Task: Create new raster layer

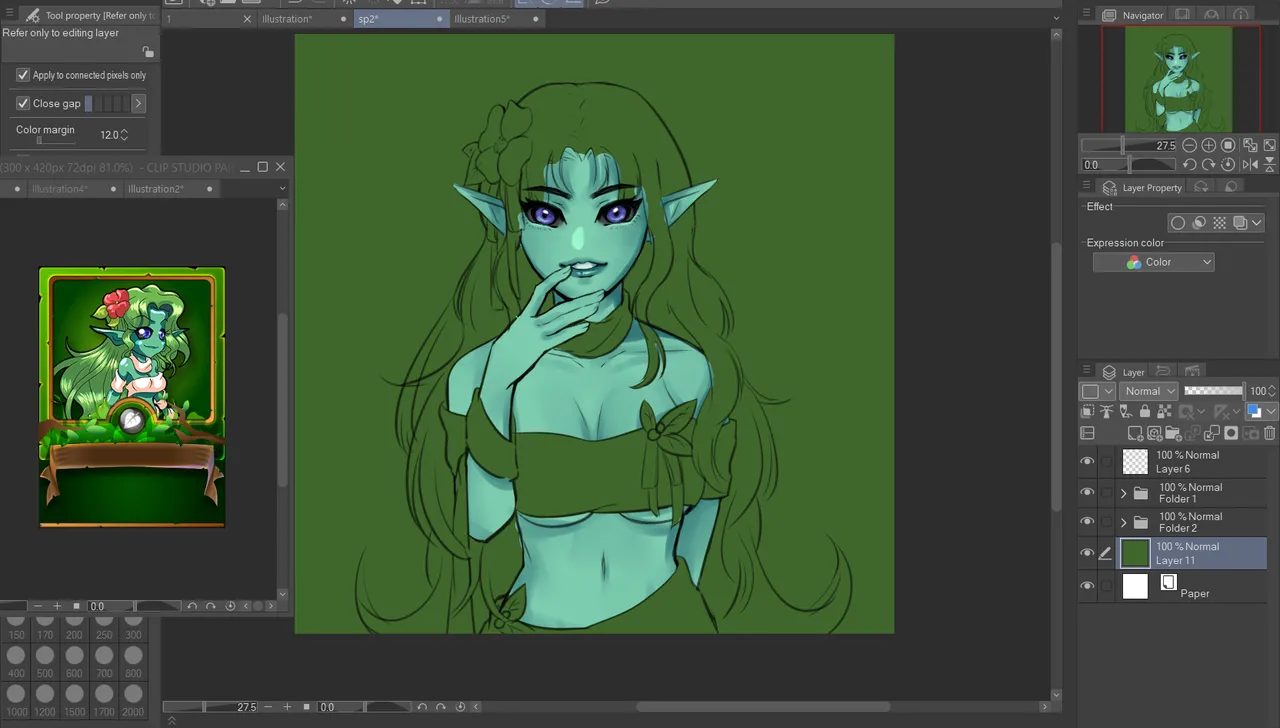Action: pyautogui.click(x=1135, y=433)
